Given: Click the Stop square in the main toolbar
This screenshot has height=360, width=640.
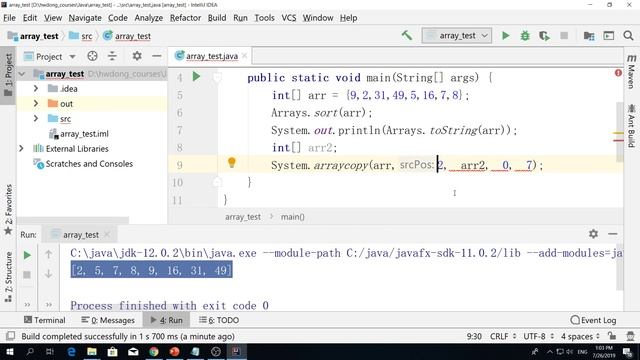Looking at the screenshot, I should point(564,36).
